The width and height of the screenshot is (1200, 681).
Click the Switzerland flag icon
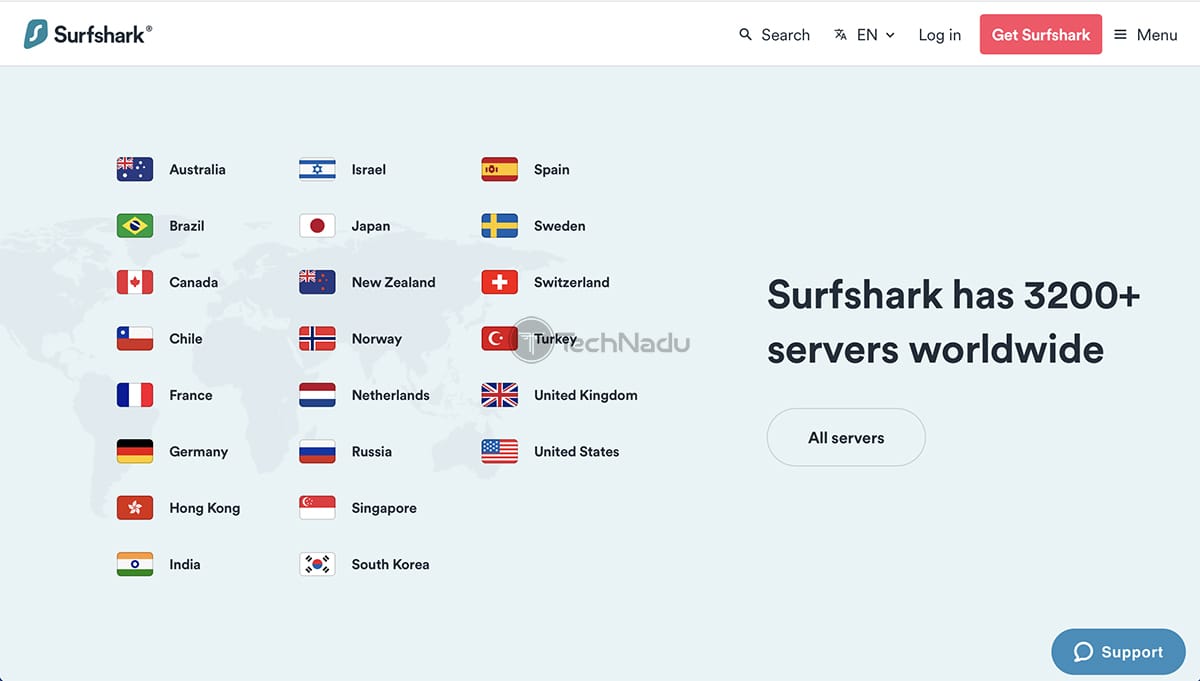(500, 282)
